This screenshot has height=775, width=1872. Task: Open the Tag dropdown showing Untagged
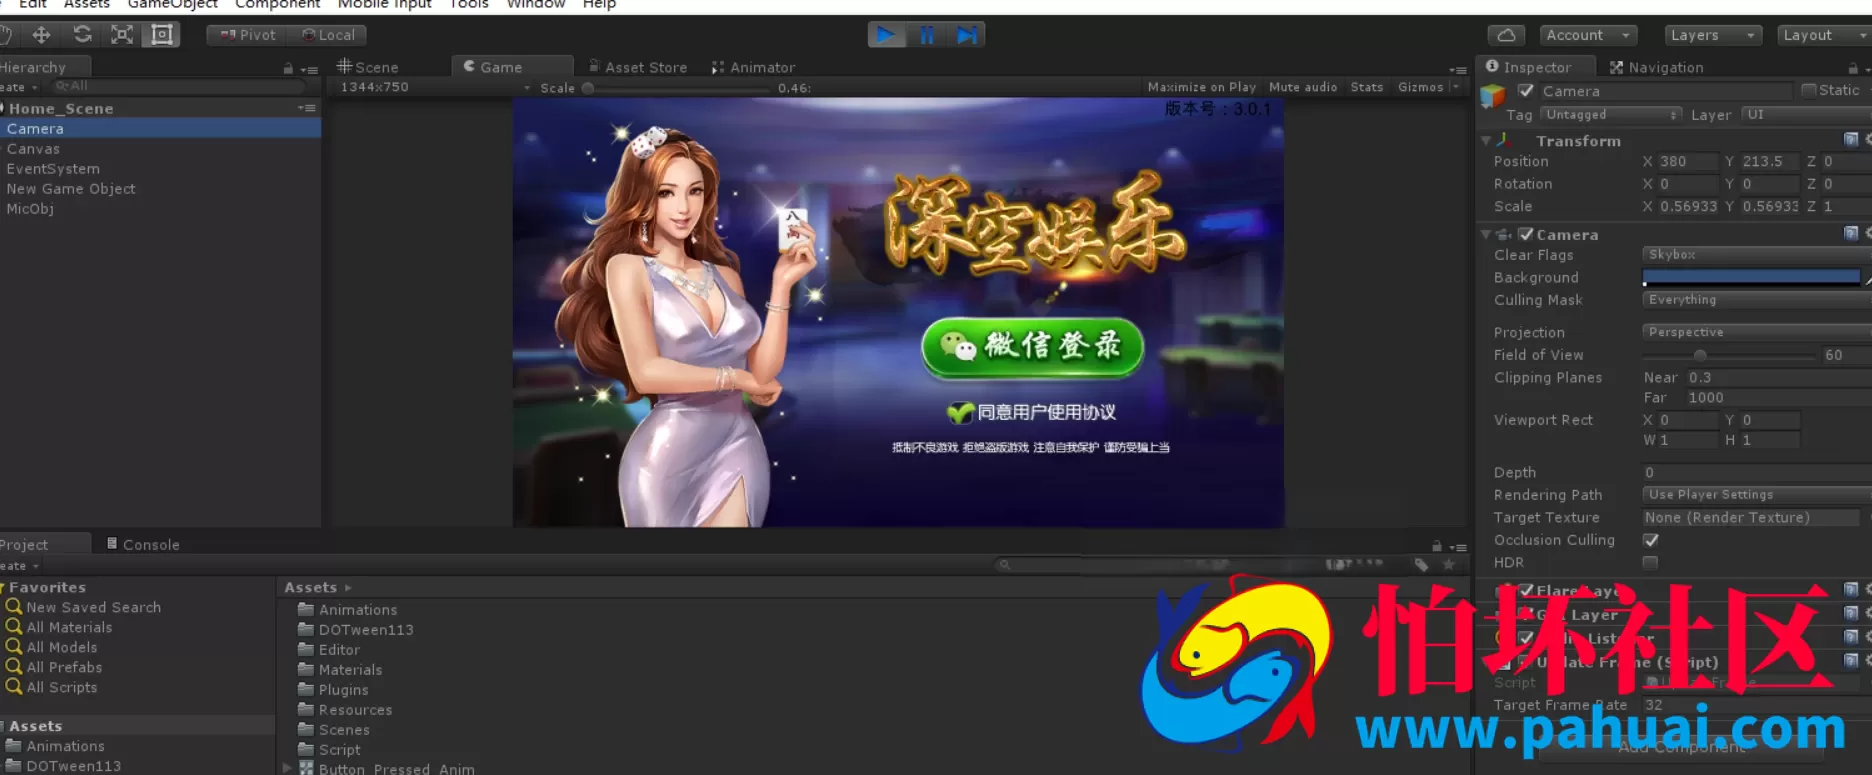(x=1610, y=115)
